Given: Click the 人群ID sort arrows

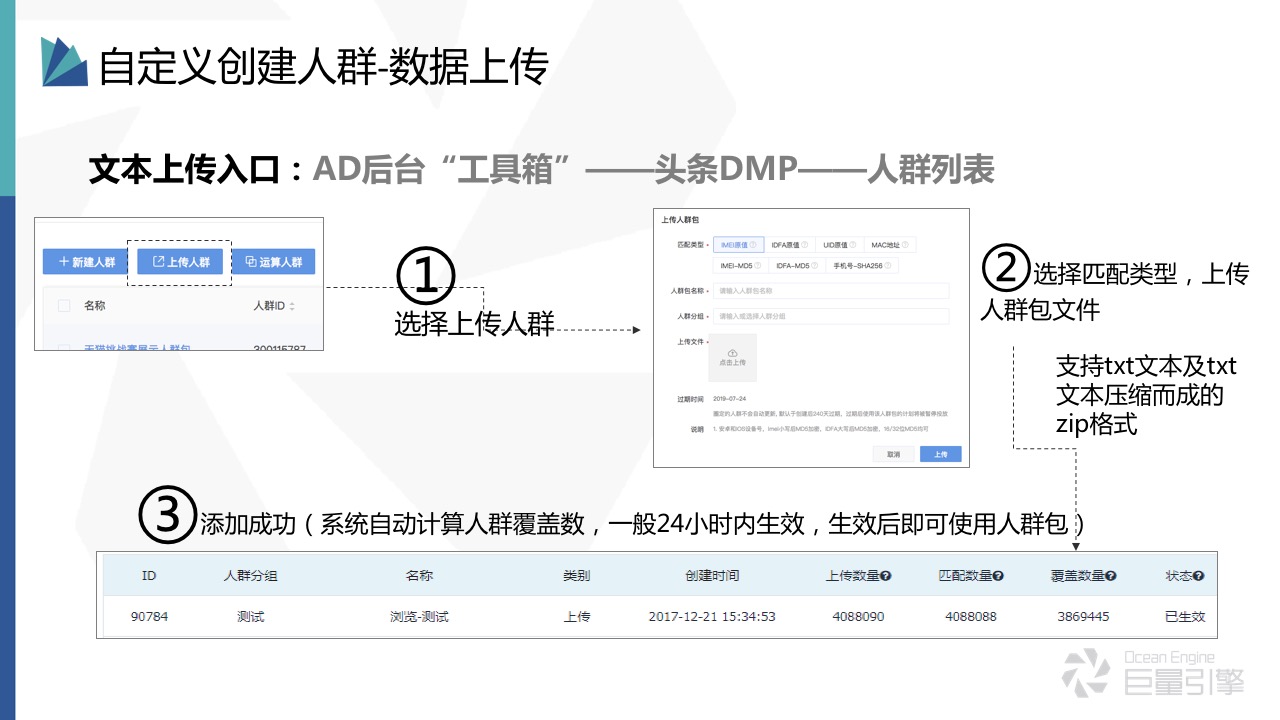Looking at the screenshot, I should 292,306.
